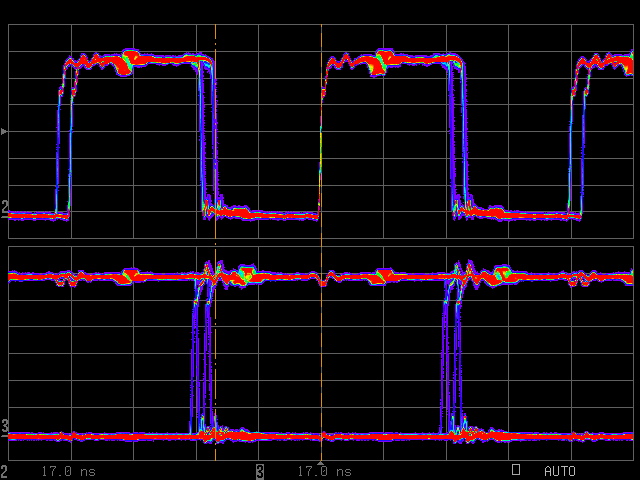Click the small square icon beside AUTO
640x480 pixels.
tap(516, 469)
